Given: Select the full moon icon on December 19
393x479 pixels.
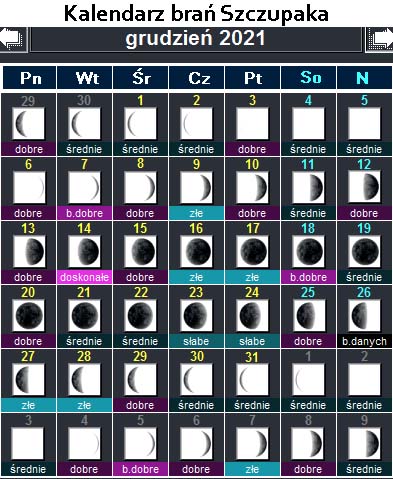Looking at the screenshot, I should [364, 251].
